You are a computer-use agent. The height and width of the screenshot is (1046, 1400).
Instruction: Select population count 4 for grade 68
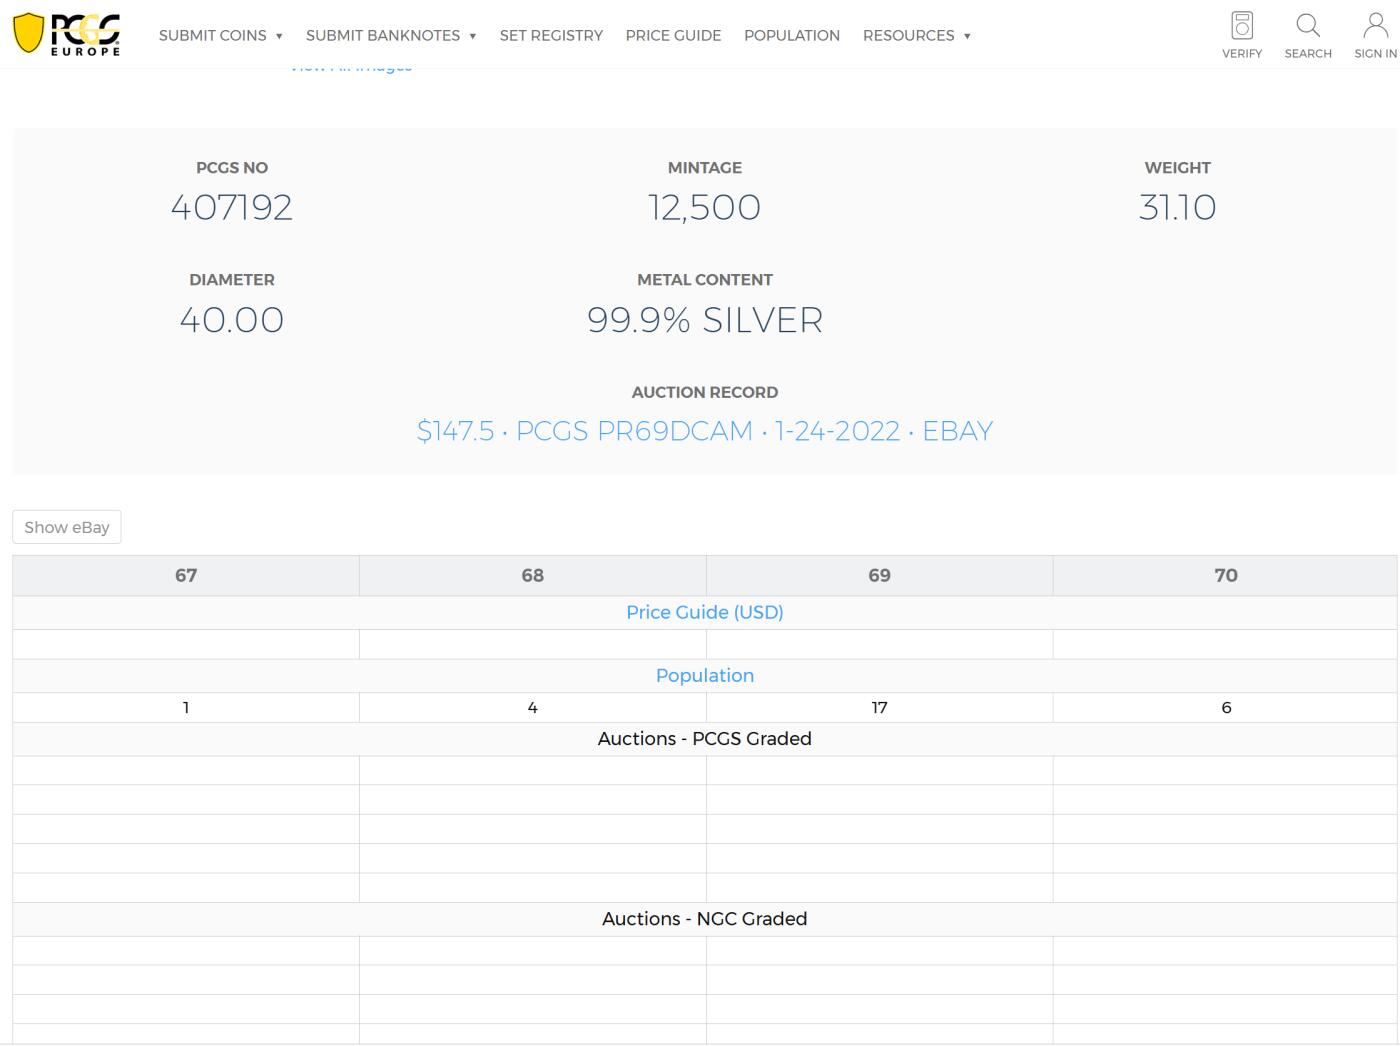pyautogui.click(x=532, y=707)
